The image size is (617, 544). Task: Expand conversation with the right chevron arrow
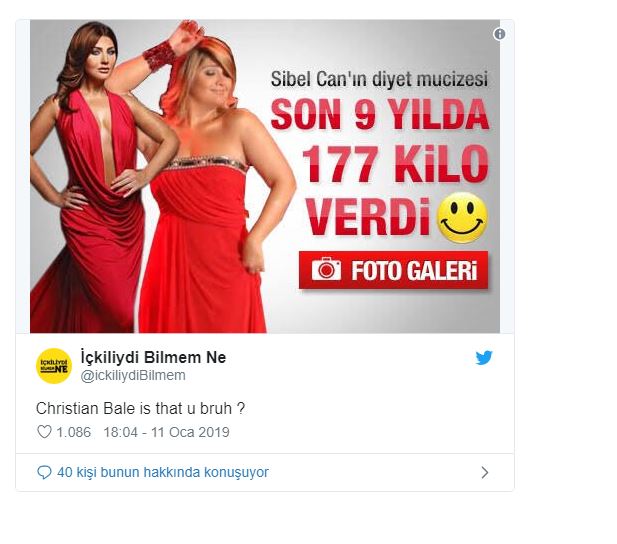485,472
